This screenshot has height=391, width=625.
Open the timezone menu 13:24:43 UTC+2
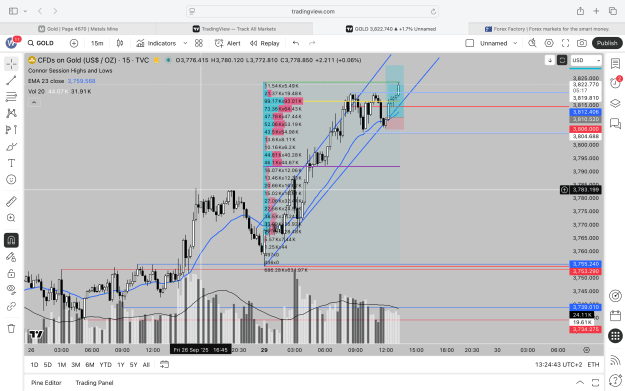click(559, 364)
